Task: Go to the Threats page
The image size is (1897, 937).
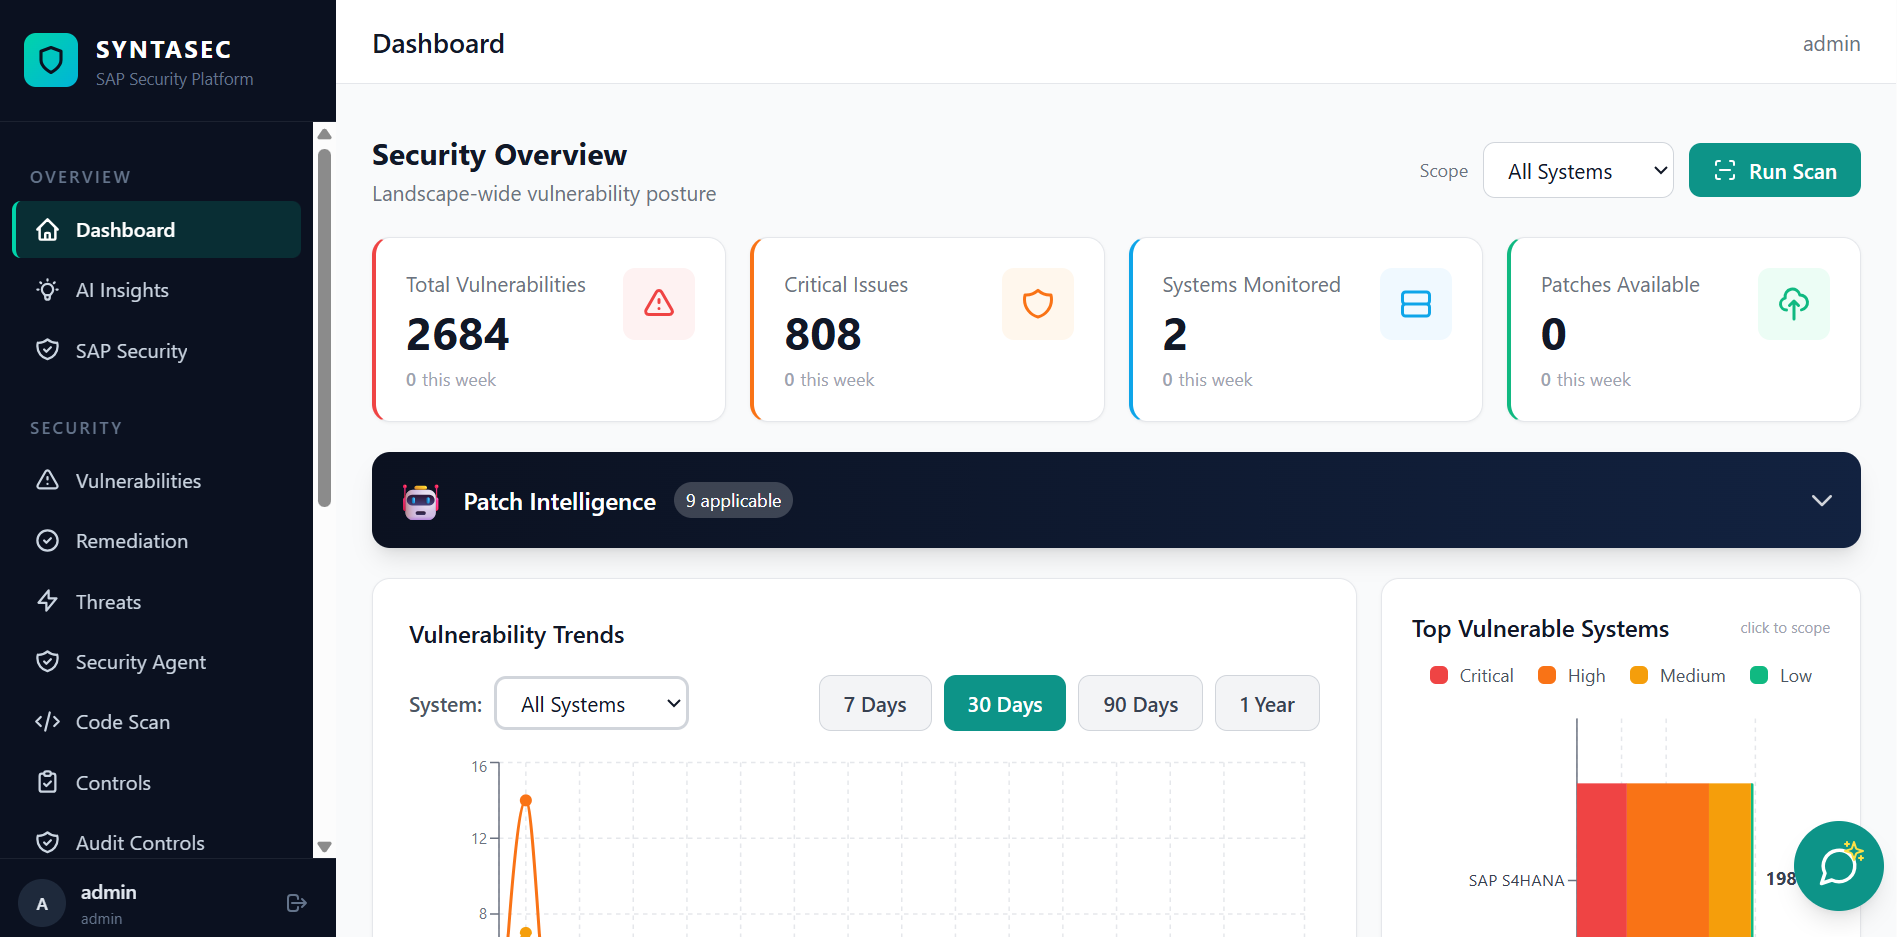Action: (157, 601)
